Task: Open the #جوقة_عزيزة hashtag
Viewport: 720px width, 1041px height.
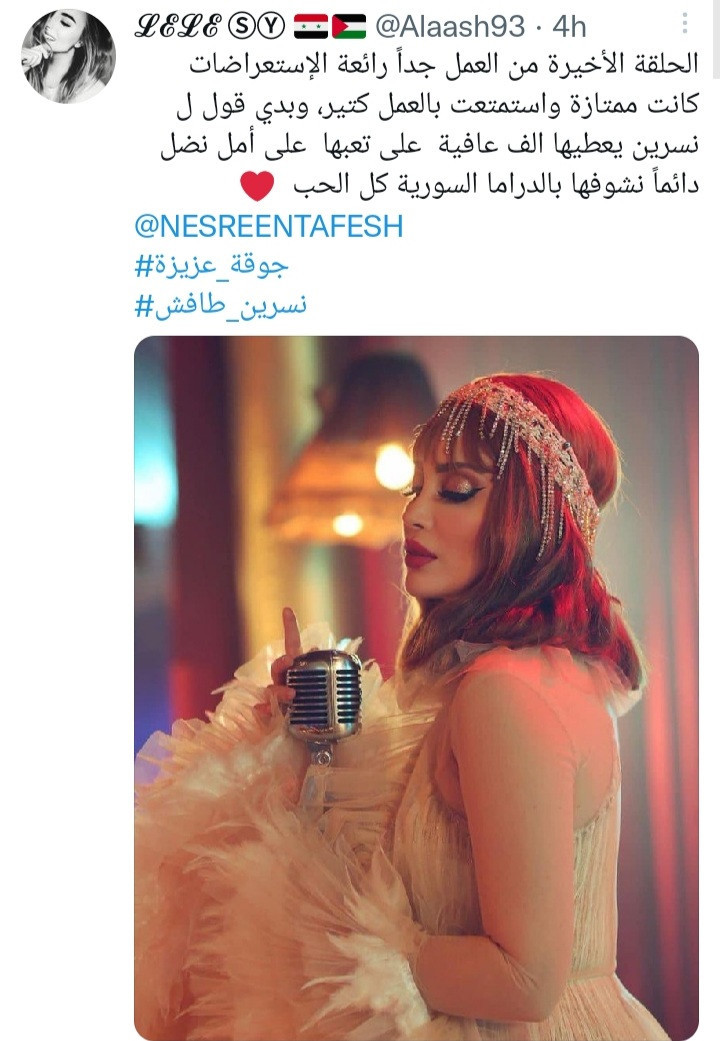Action: (211, 265)
